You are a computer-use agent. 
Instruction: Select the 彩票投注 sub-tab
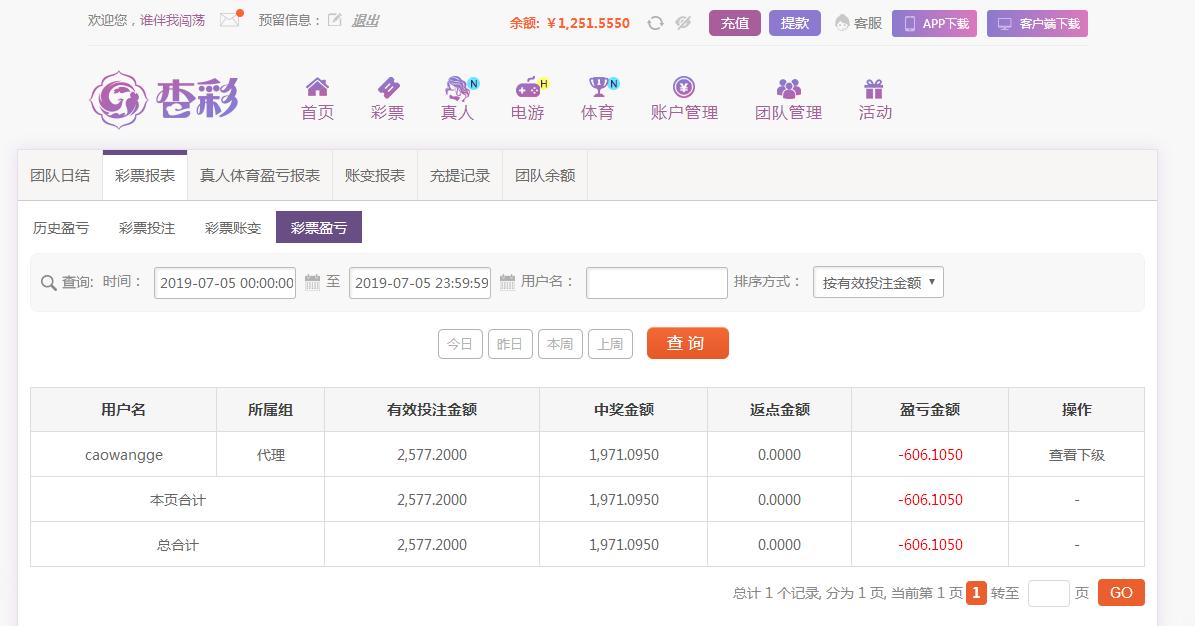click(147, 228)
